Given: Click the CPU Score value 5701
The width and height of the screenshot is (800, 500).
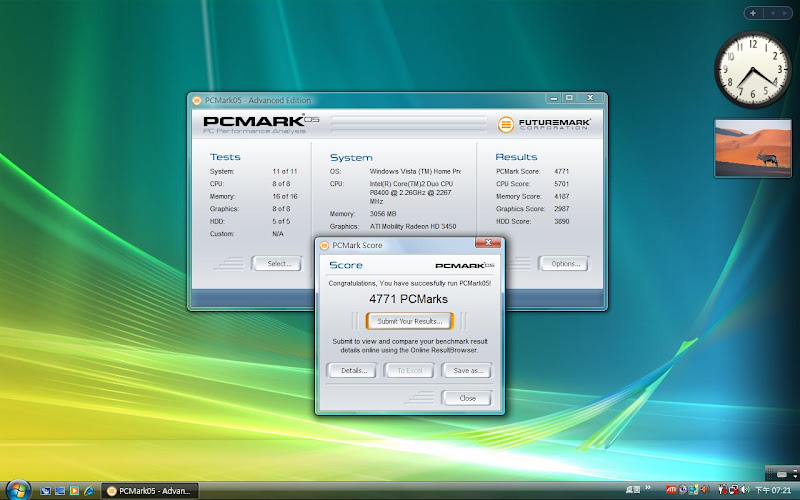Looking at the screenshot, I should [562, 184].
